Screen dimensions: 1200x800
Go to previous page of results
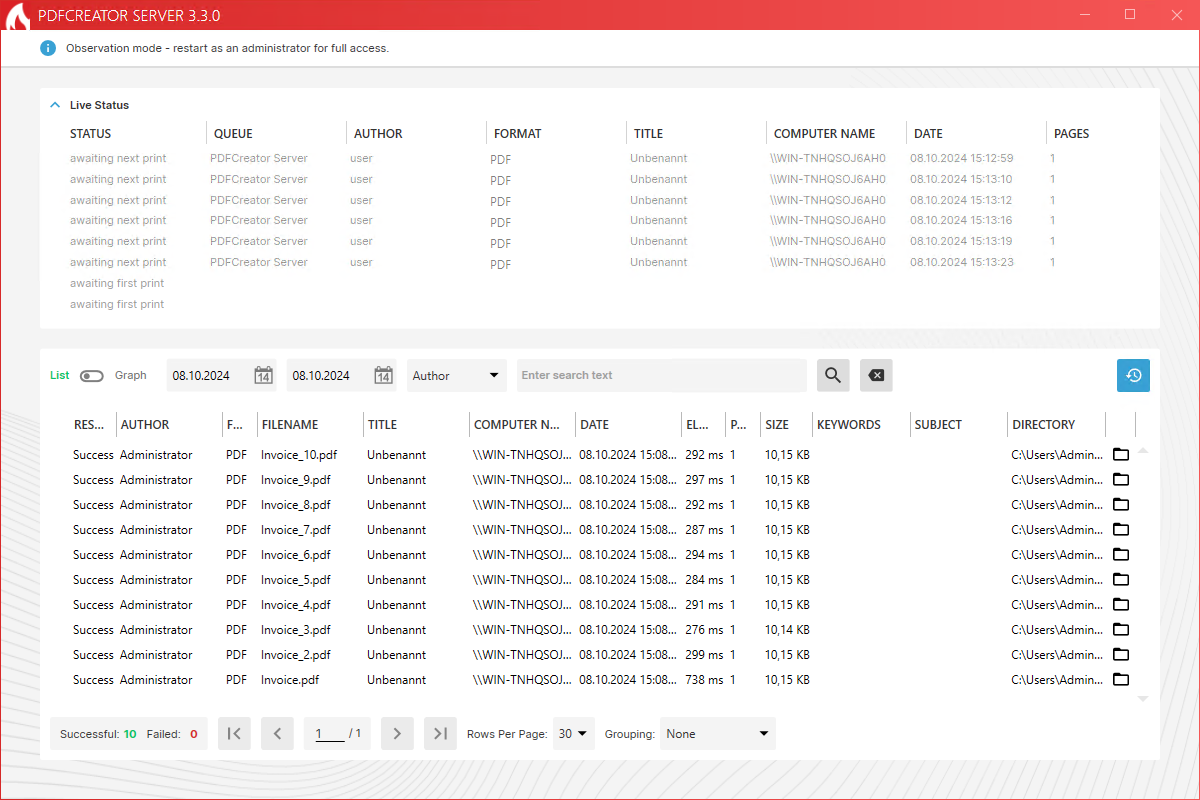[278, 734]
